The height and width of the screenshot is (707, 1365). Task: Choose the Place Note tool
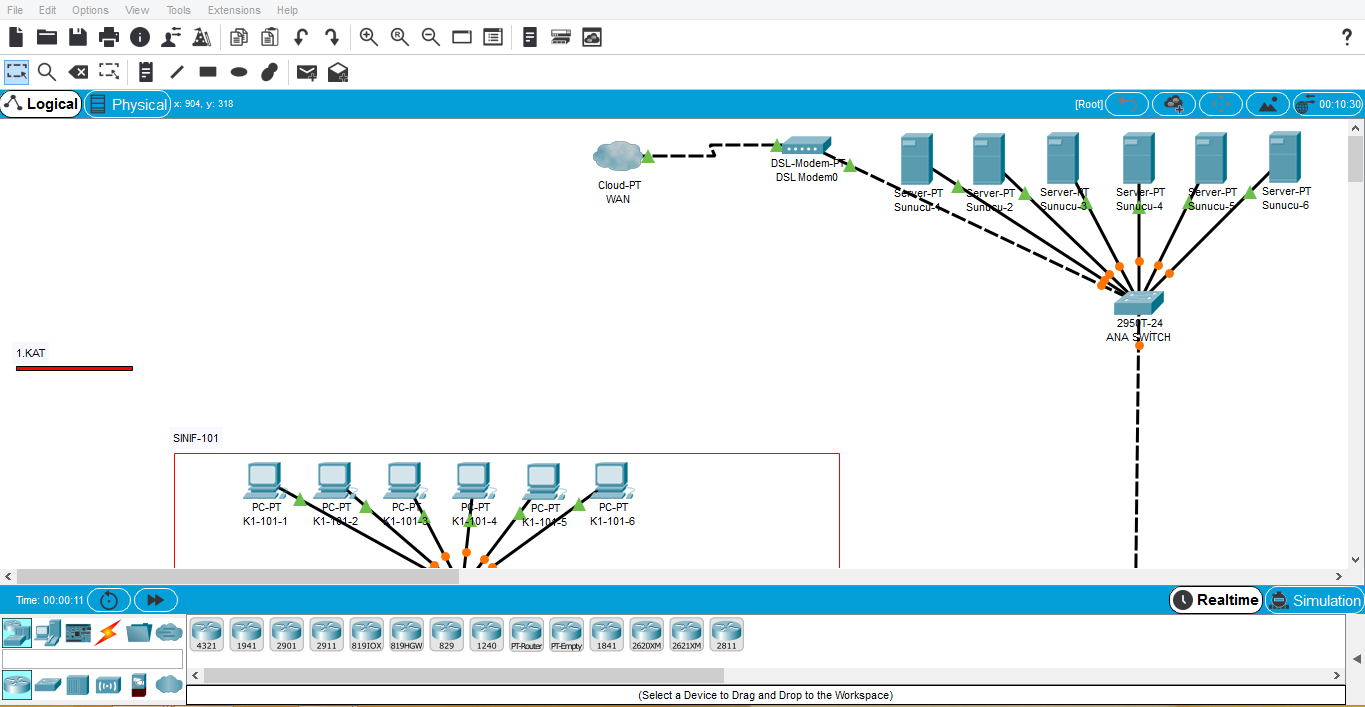click(146, 72)
